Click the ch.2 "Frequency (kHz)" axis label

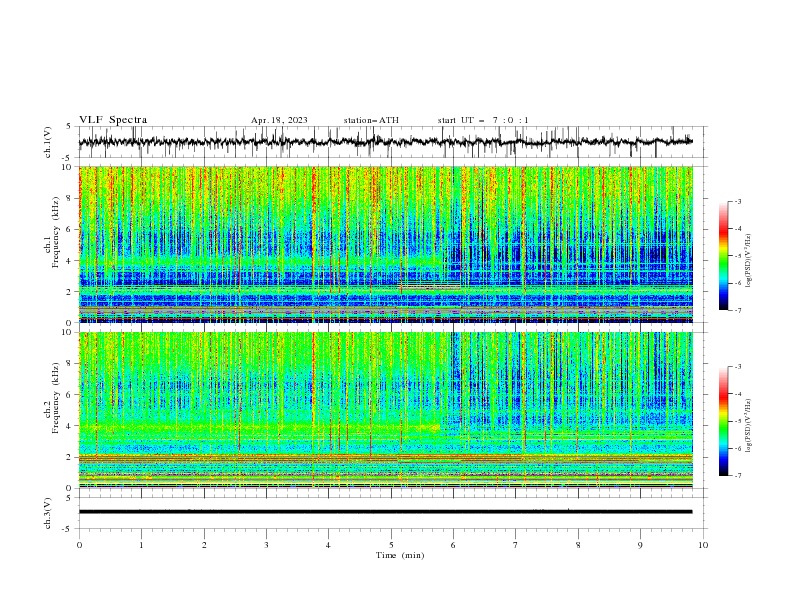56,397
